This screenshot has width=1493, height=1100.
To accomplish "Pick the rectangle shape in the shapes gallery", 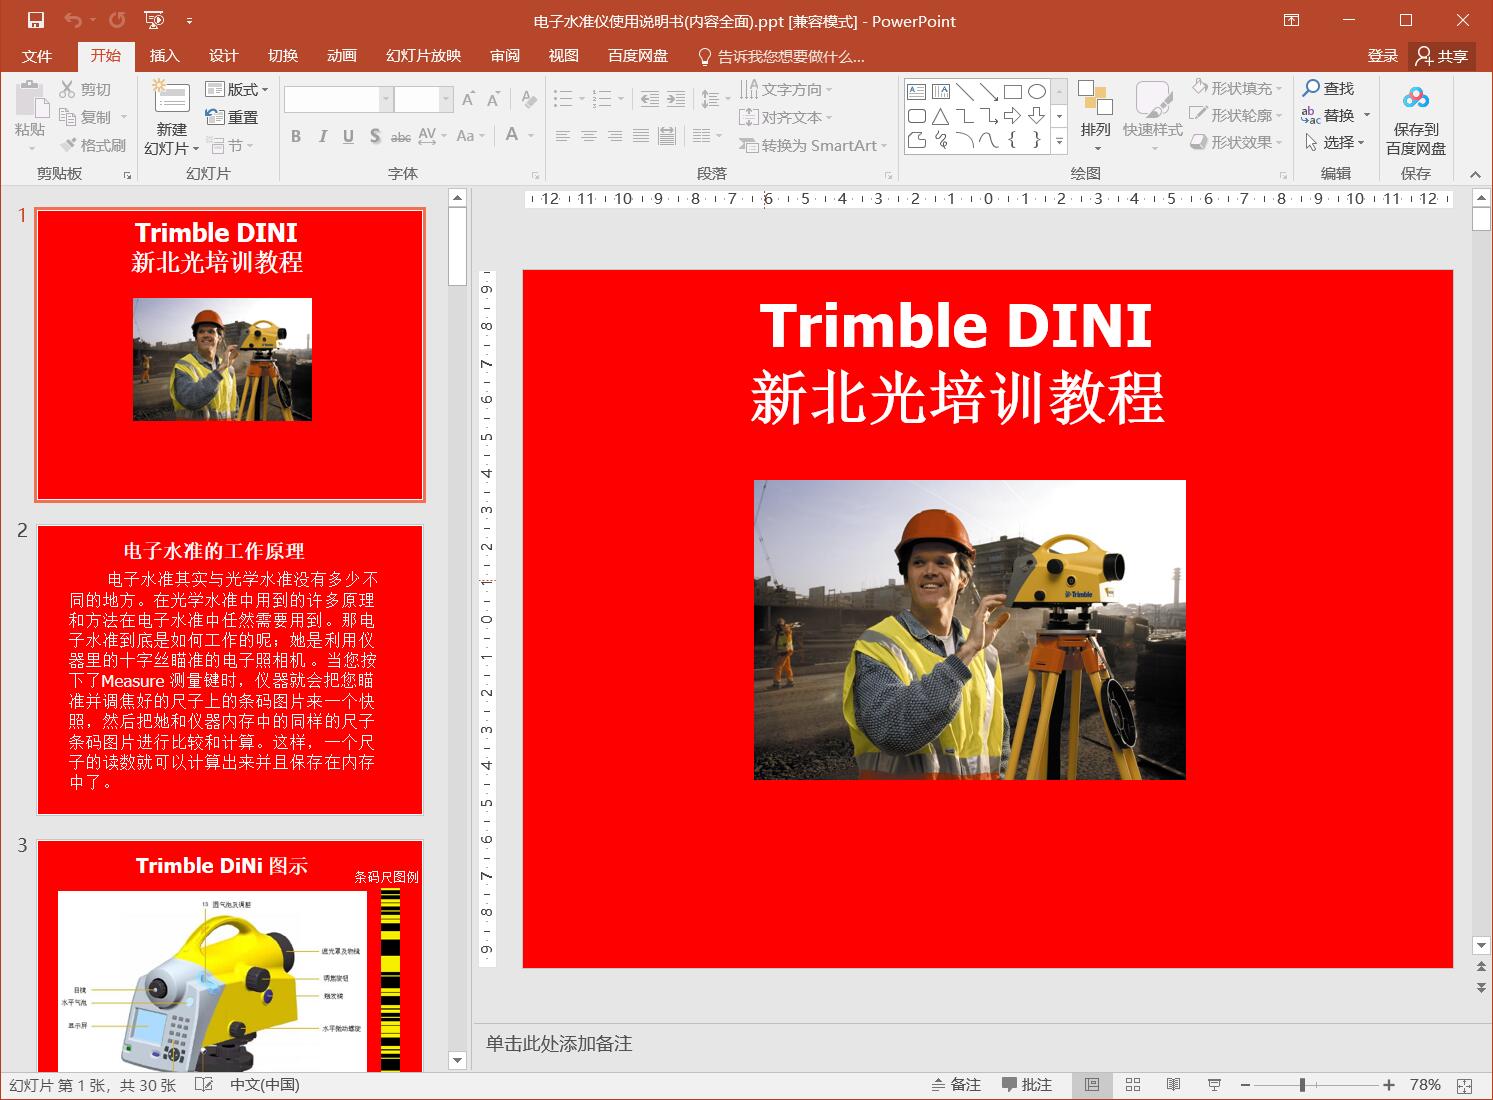I will pos(1012,92).
